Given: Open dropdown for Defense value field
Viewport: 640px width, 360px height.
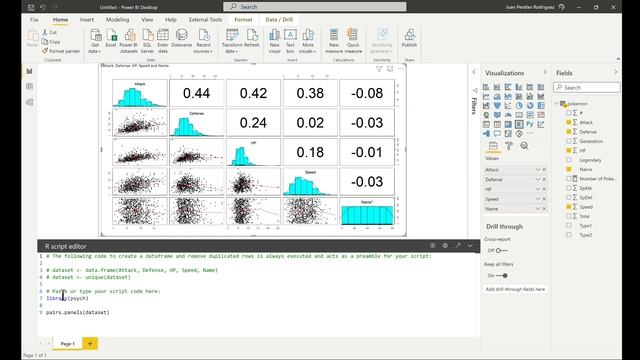Looking at the screenshot, I should (538, 179).
